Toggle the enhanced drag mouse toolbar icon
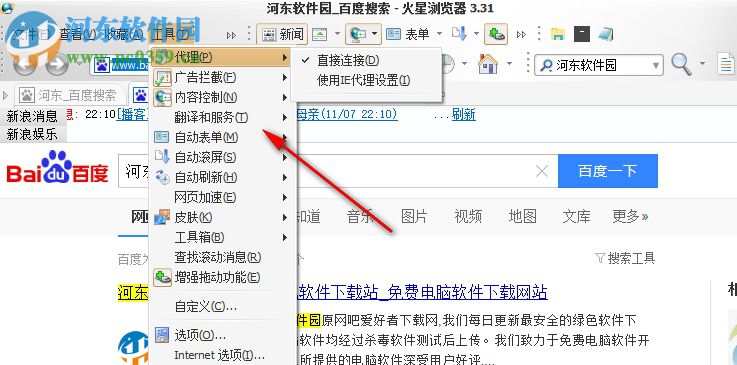Viewport: 737px width, 365px height. (x=496, y=34)
